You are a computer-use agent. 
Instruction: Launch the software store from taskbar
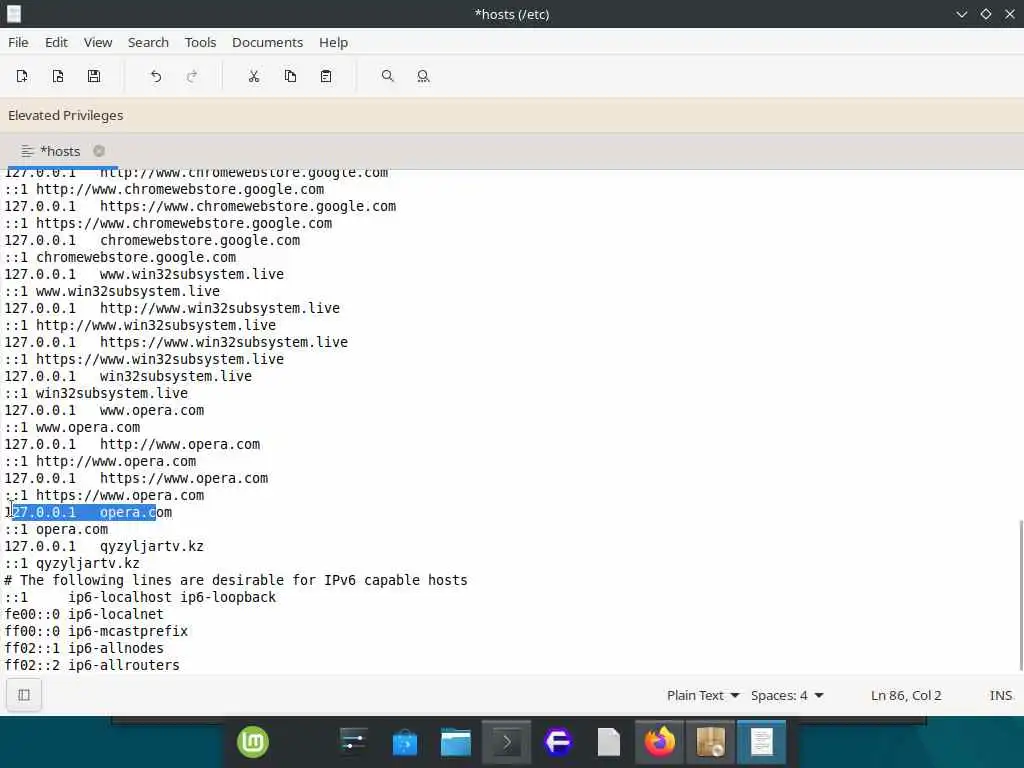pyautogui.click(x=405, y=743)
